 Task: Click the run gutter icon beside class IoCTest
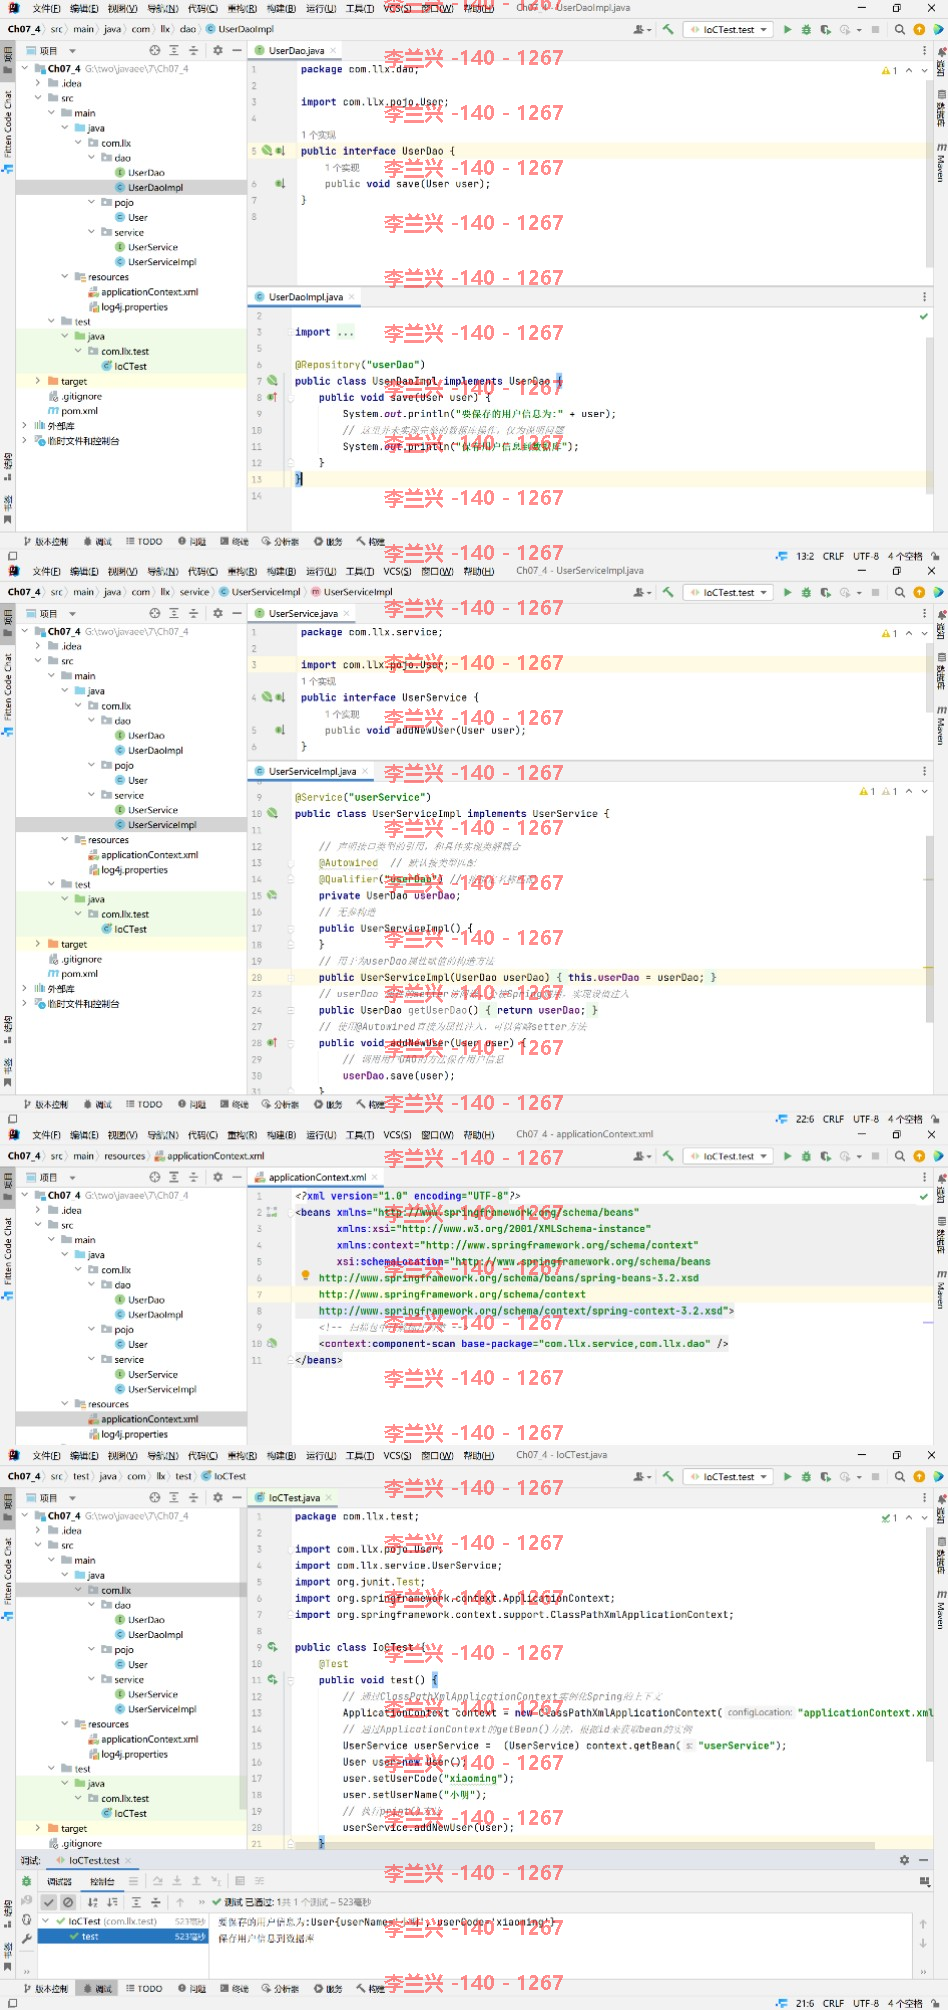[272, 1647]
